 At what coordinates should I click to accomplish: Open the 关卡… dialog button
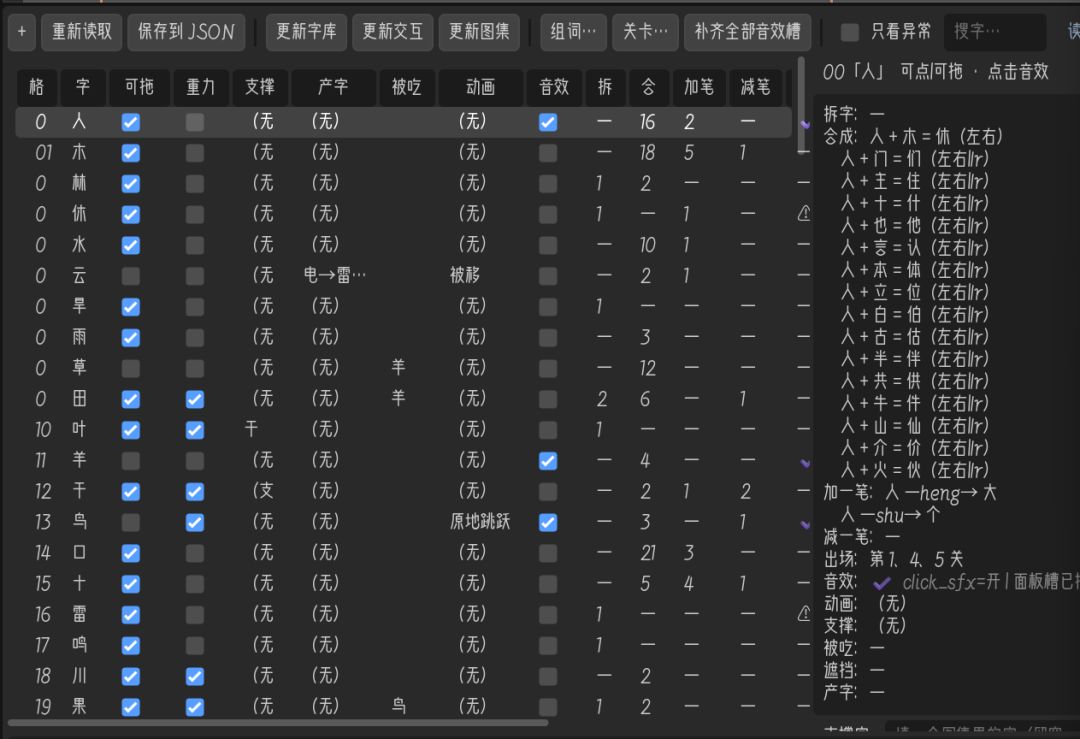(x=645, y=32)
